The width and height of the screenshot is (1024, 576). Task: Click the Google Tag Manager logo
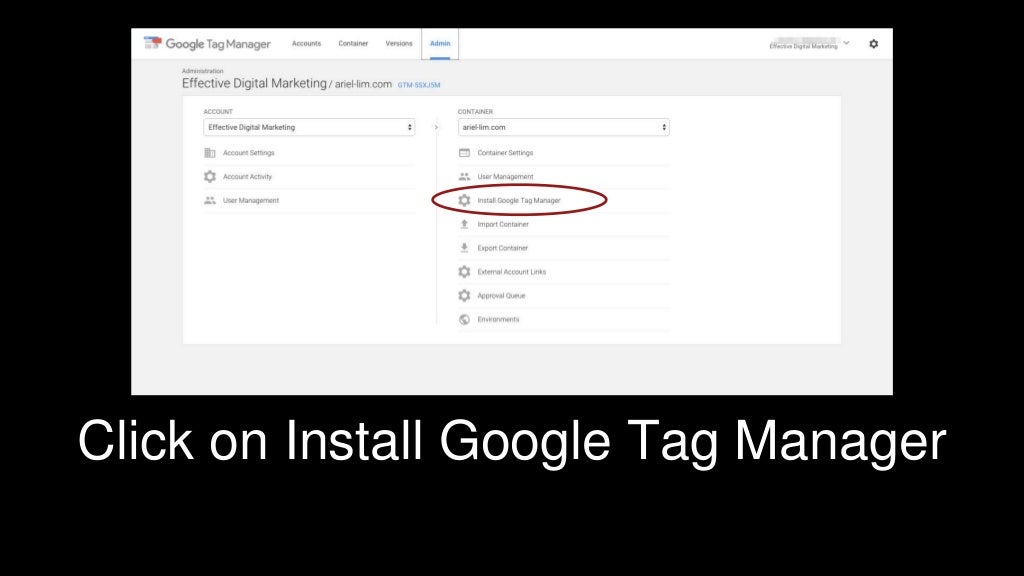click(x=206, y=44)
